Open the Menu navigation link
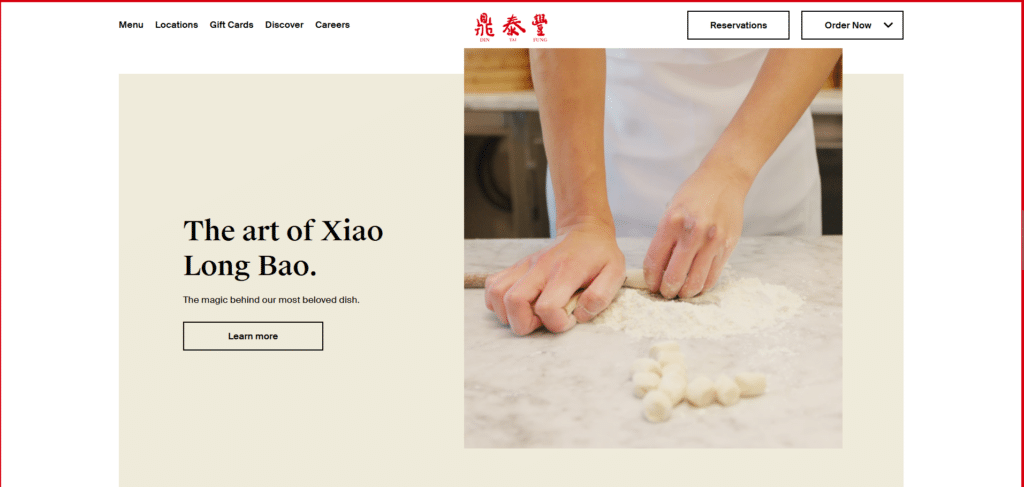 (131, 25)
